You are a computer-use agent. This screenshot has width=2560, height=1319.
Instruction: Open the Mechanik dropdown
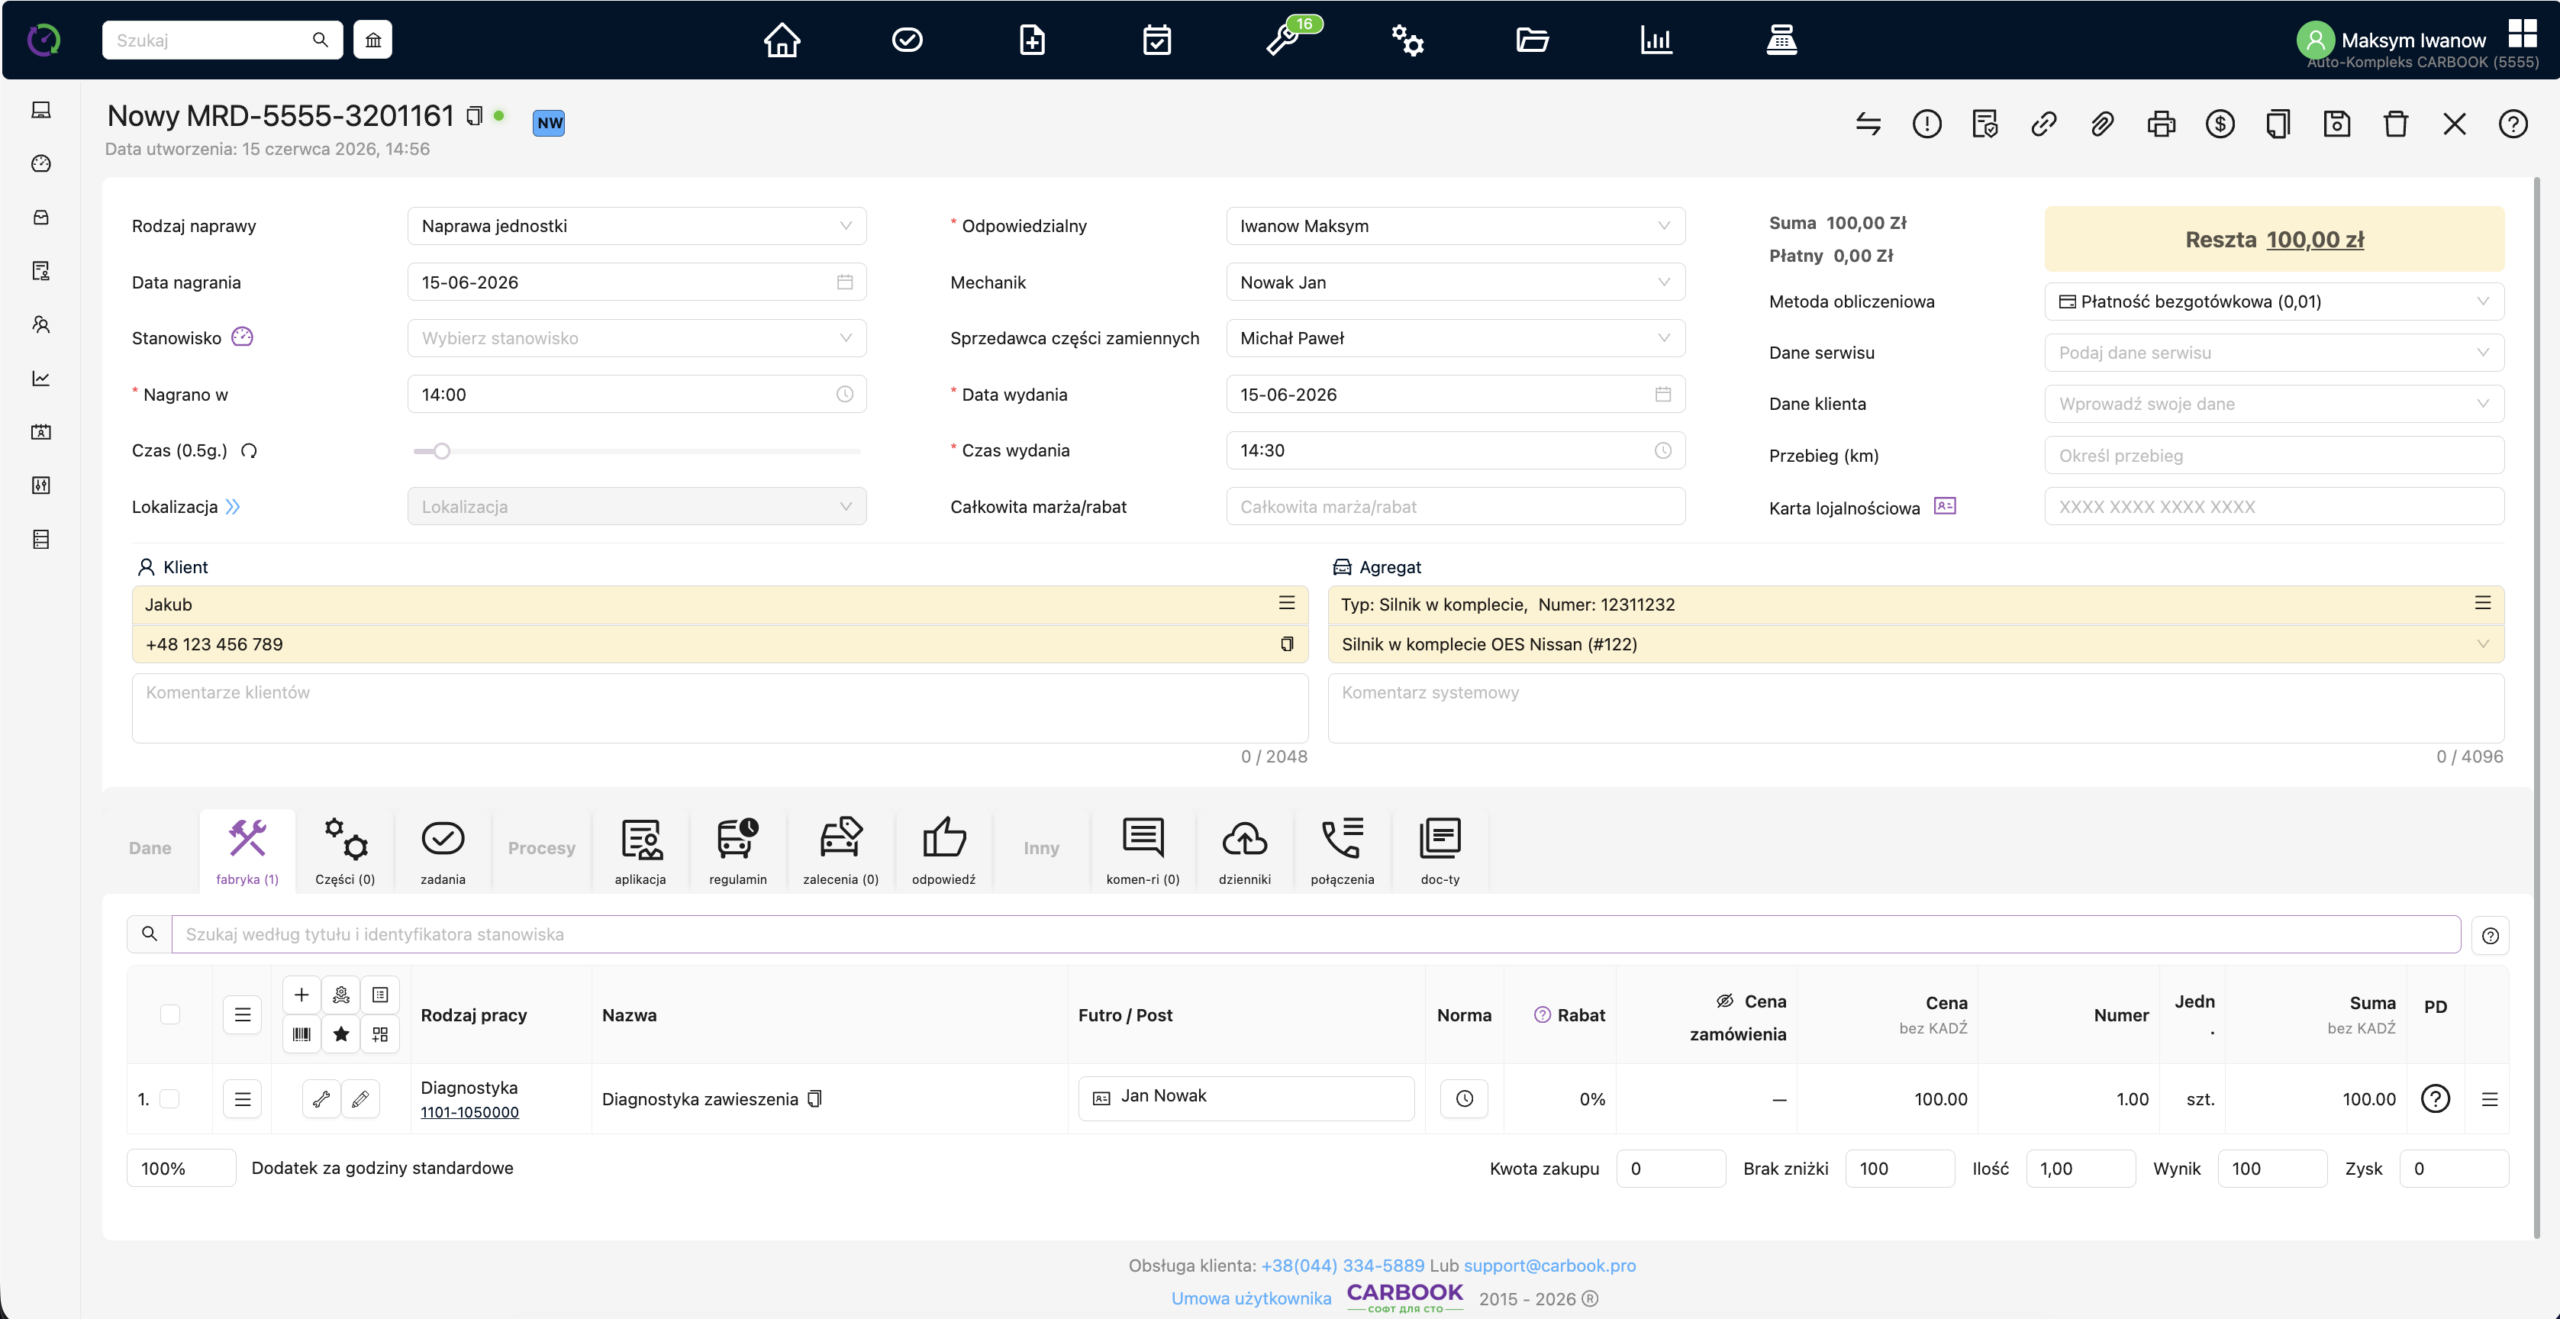pyautogui.click(x=1455, y=282)
